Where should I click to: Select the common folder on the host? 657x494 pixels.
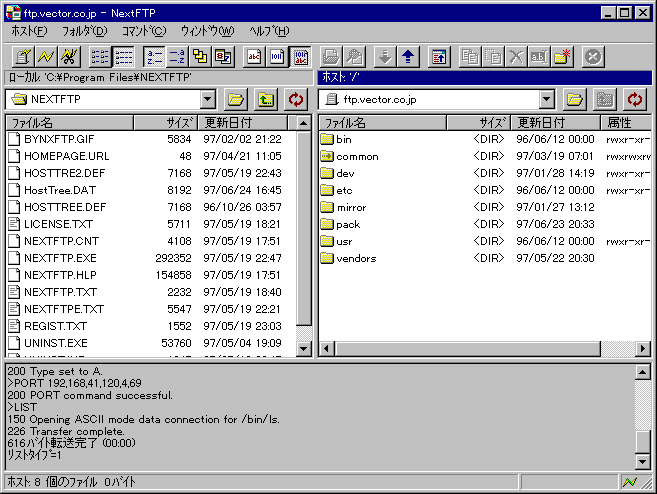[x=349, y=156]
